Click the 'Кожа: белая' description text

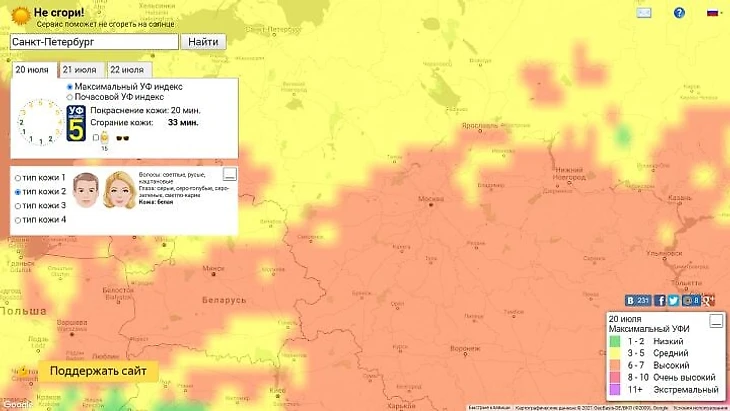point(156,202)
